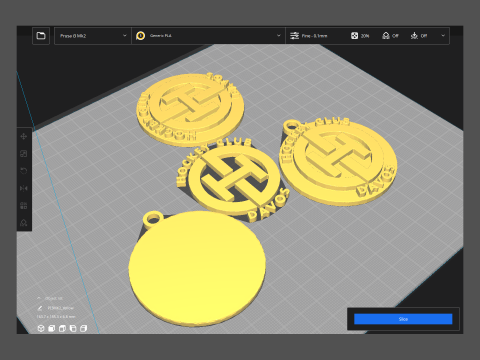
Task: Switch to left side view cube icon
Action: tap(73, 329)
